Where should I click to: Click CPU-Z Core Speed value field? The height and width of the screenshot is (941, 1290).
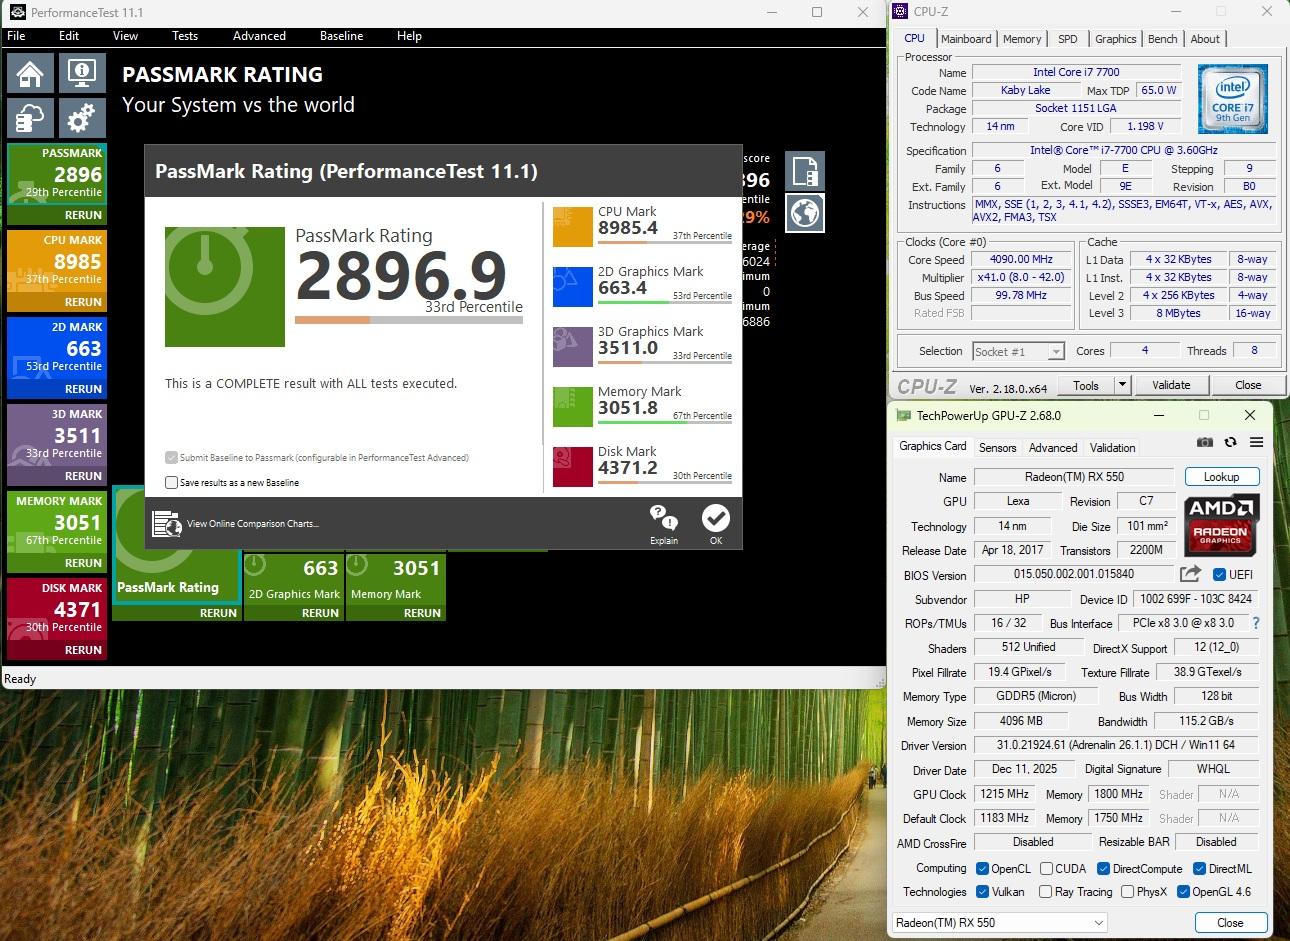pyautogui.click(x=1021, y=259)
